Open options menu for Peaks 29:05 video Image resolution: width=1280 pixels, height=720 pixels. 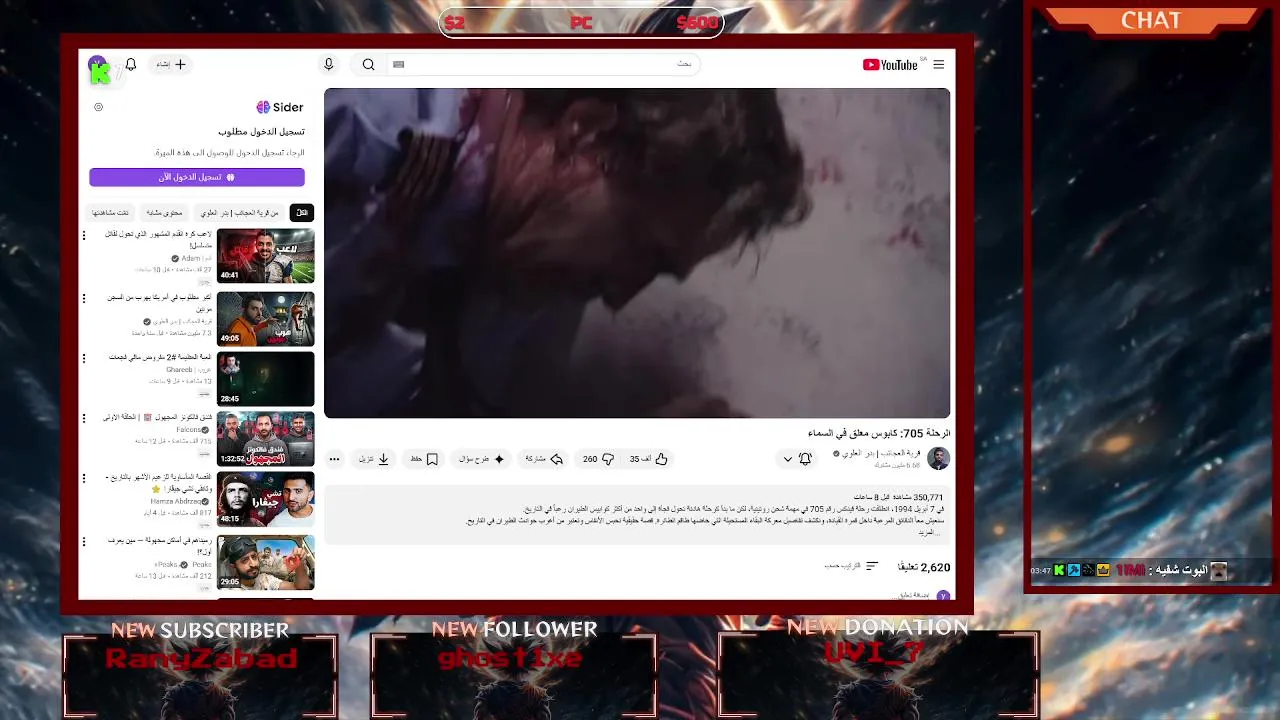(84, 542)
